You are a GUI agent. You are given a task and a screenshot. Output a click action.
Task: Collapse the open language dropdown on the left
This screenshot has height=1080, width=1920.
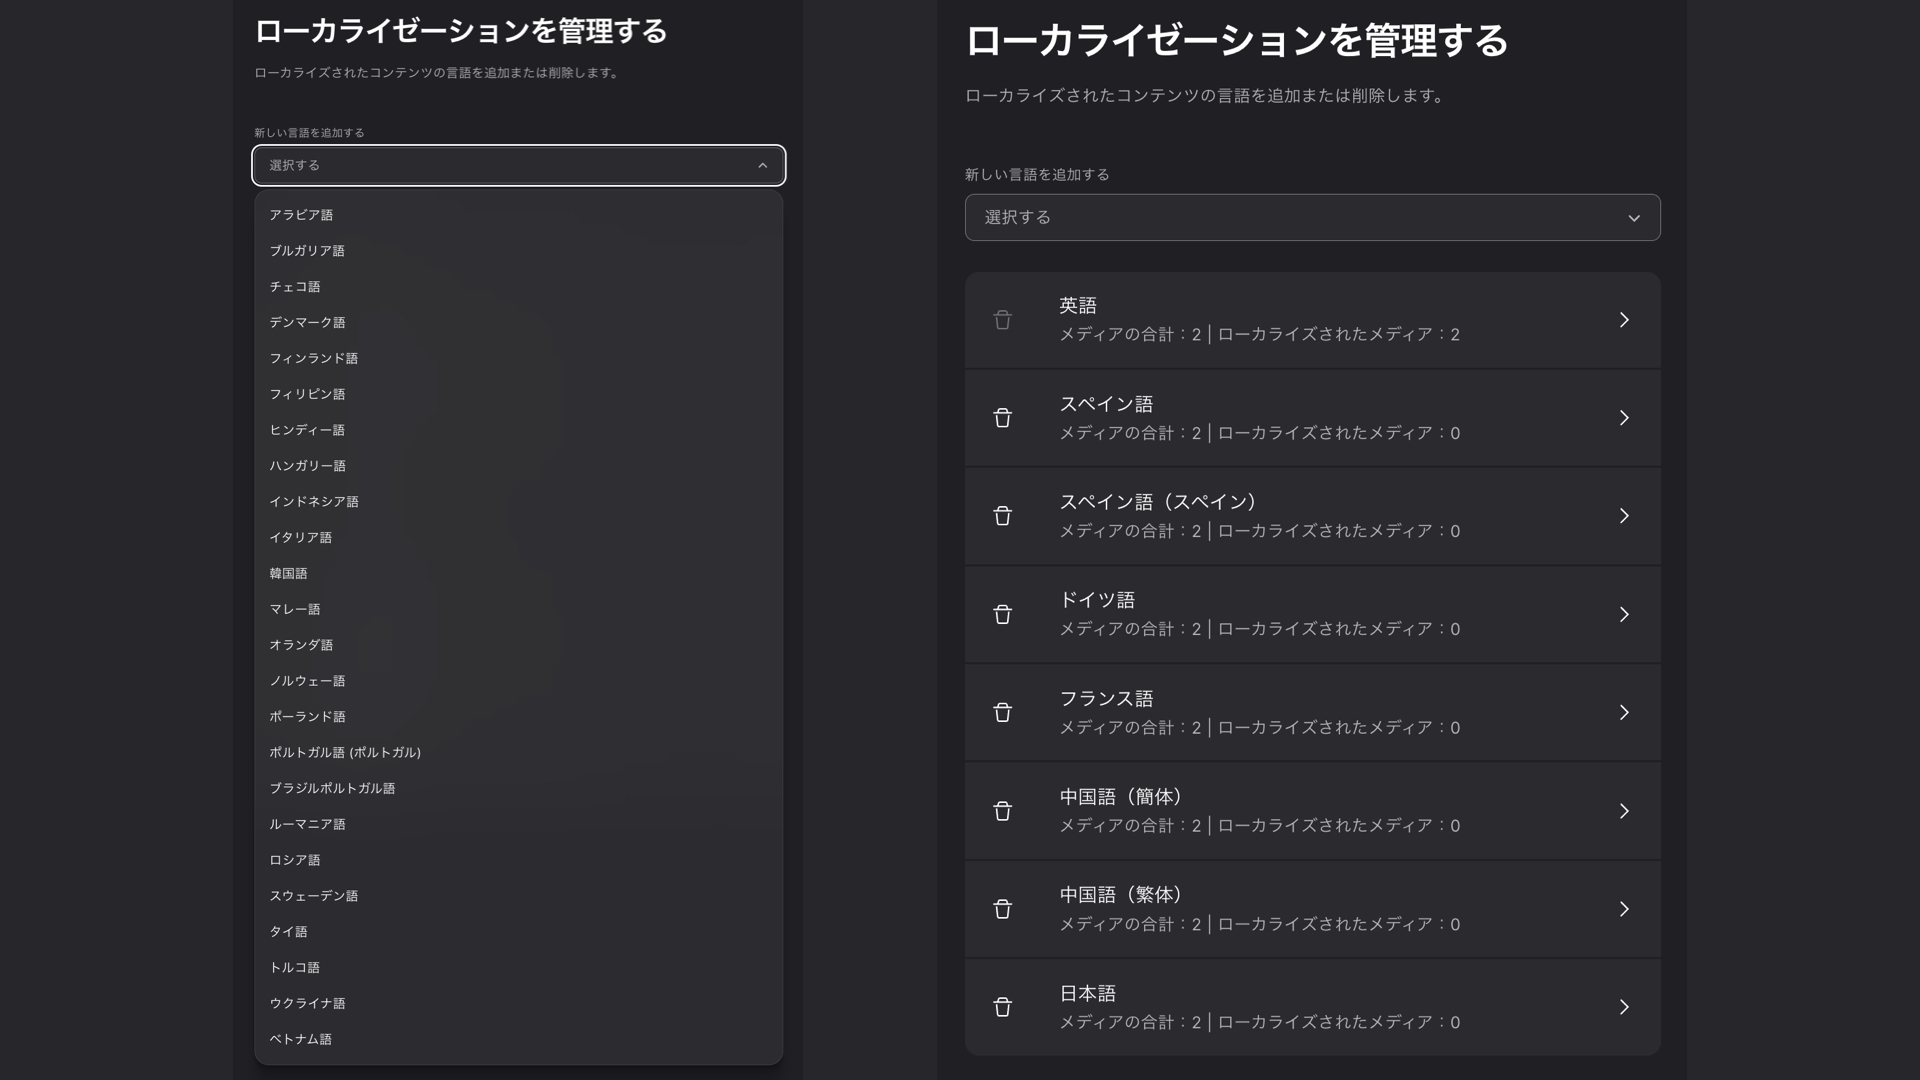point(762,166)
